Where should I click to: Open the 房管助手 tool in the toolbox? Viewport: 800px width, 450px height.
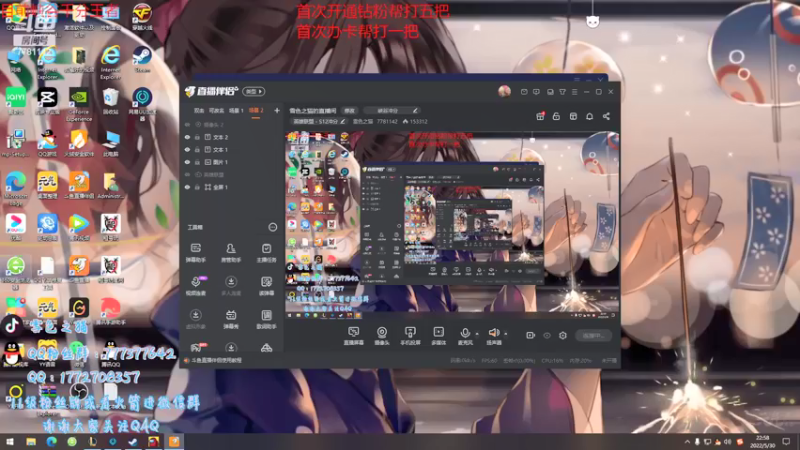click(231, 253)
